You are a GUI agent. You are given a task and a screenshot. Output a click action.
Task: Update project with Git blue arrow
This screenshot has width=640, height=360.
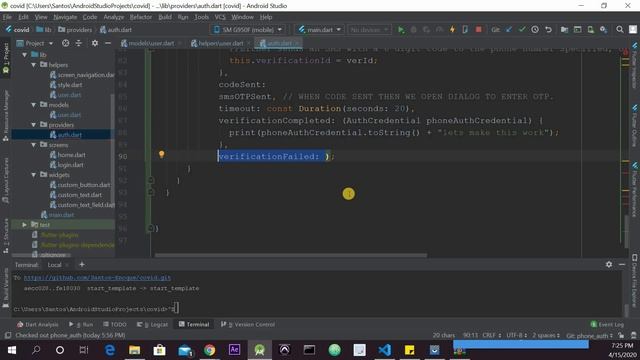coord(509,30)
